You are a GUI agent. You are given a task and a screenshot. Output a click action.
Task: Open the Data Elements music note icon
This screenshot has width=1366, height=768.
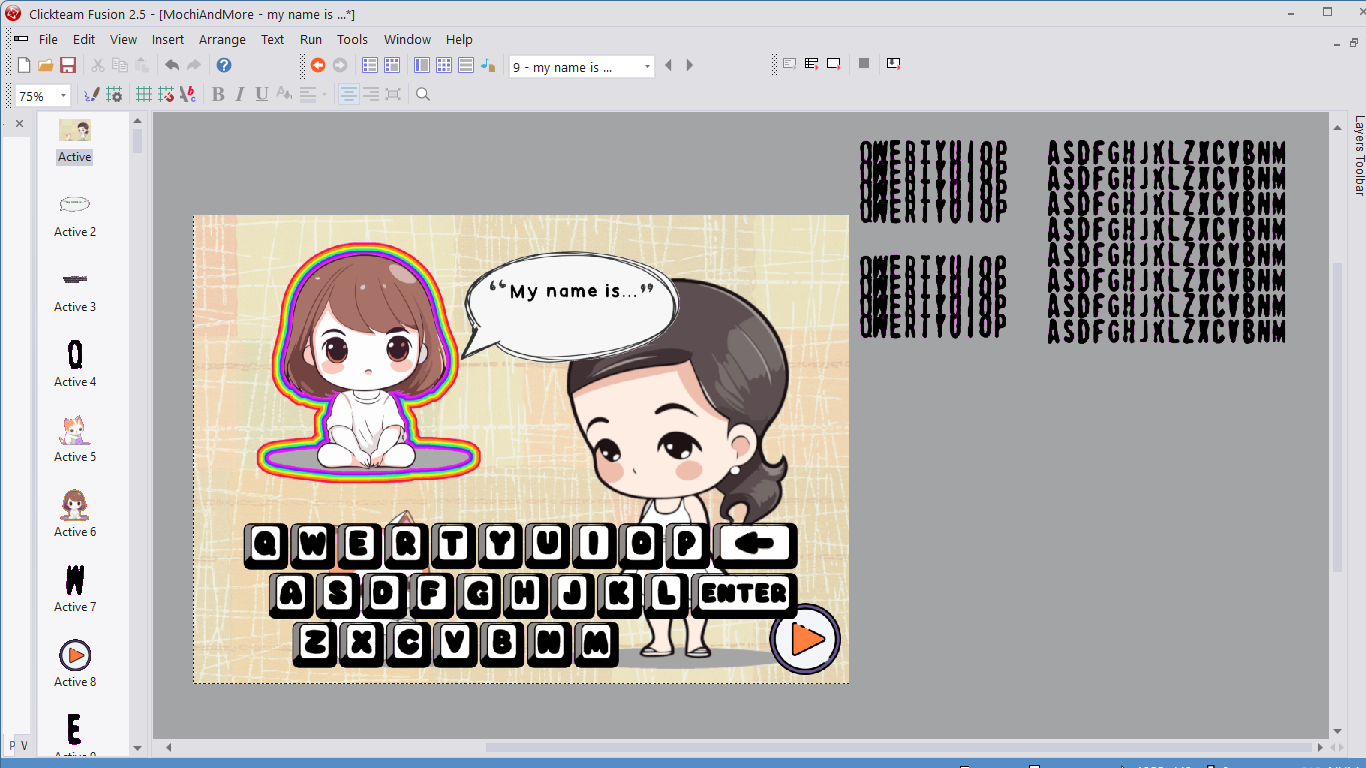488,65
